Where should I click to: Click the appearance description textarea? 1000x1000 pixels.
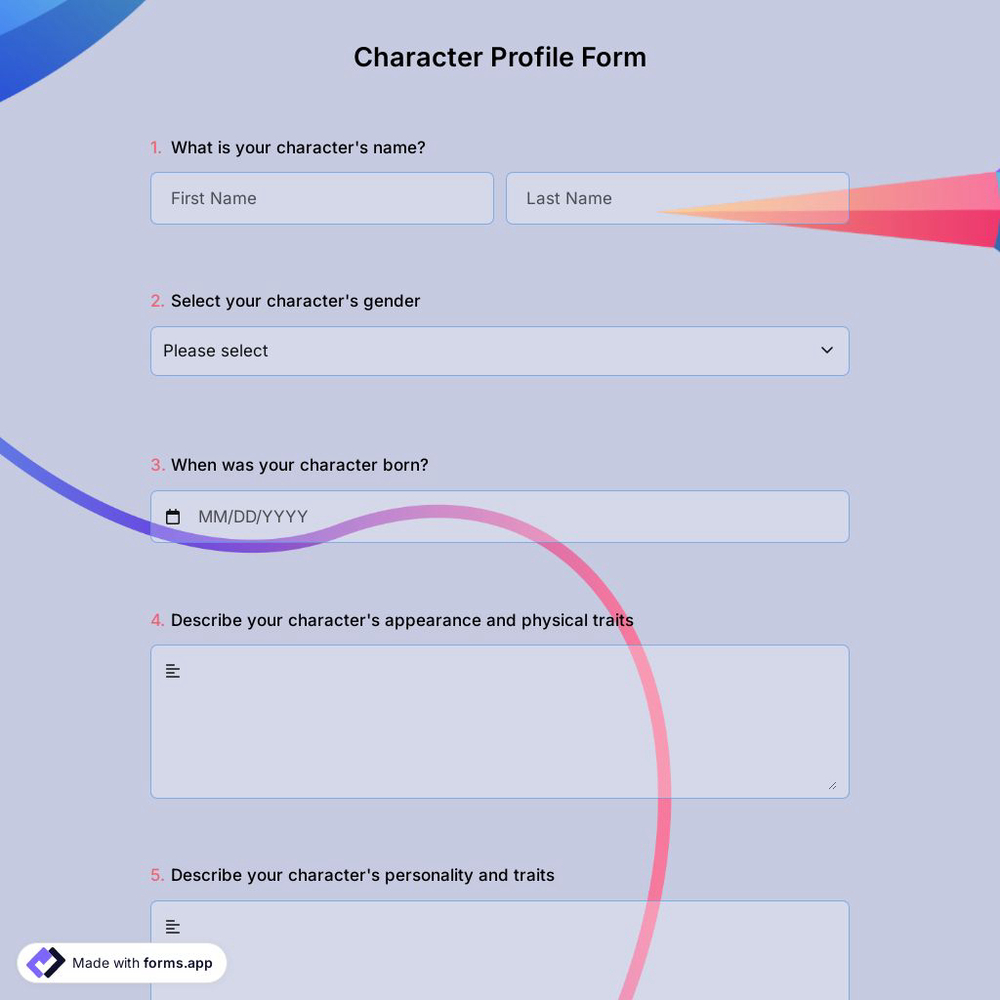click(x=500, y=720)
